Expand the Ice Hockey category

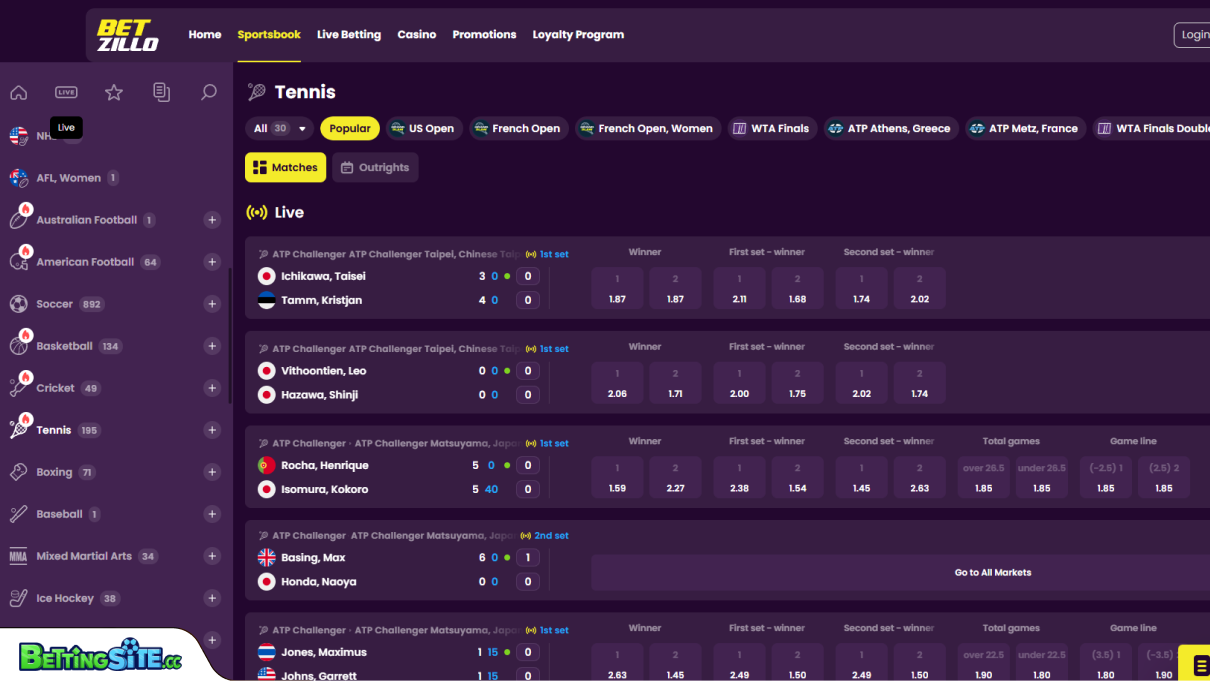click(x=212, y=598)
